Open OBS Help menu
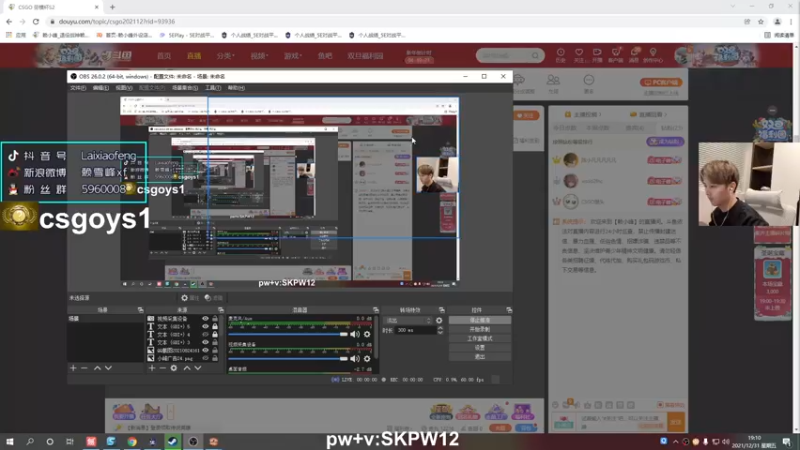This screenshot has width=800, height=450. (x=236, y=88)
